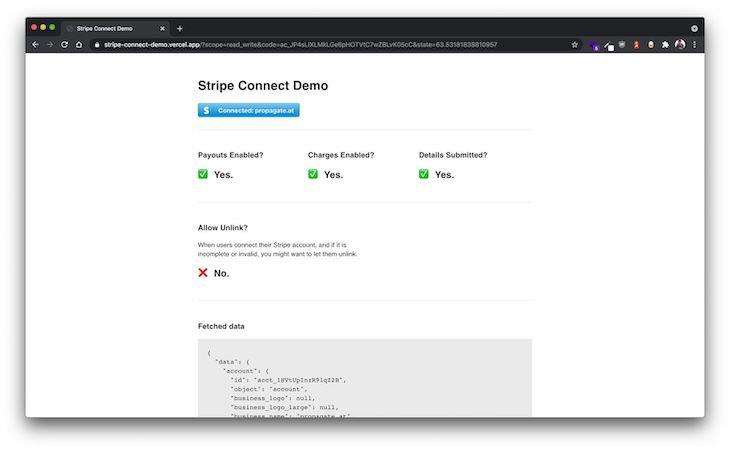Bookmark this page with the star icon
730x451 pixels.
click(575, 45)
